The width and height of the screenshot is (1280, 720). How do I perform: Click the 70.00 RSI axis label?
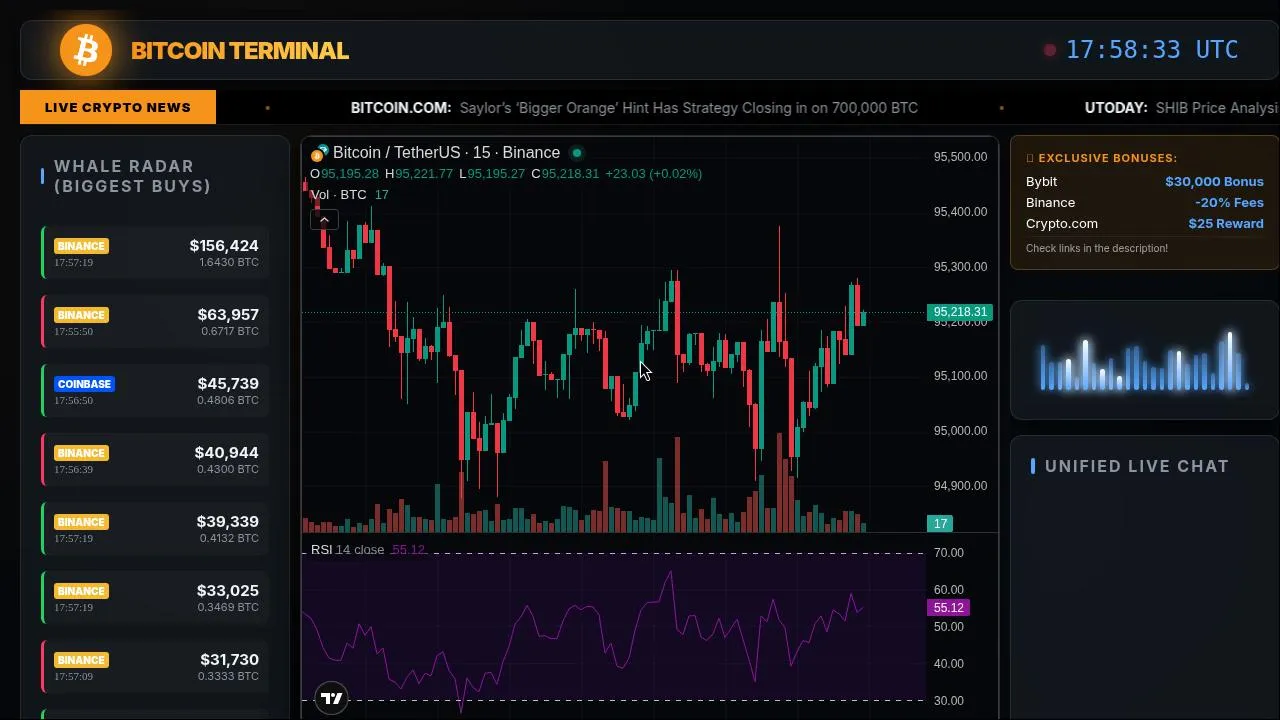click(948, 553)
